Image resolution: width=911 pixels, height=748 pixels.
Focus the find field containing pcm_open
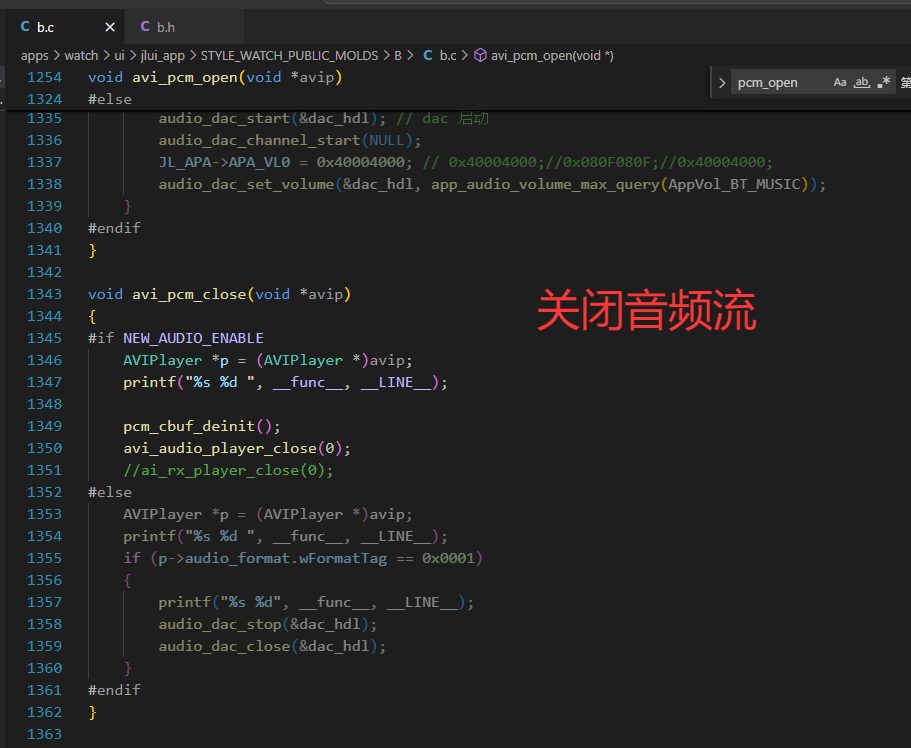point(779,83)
